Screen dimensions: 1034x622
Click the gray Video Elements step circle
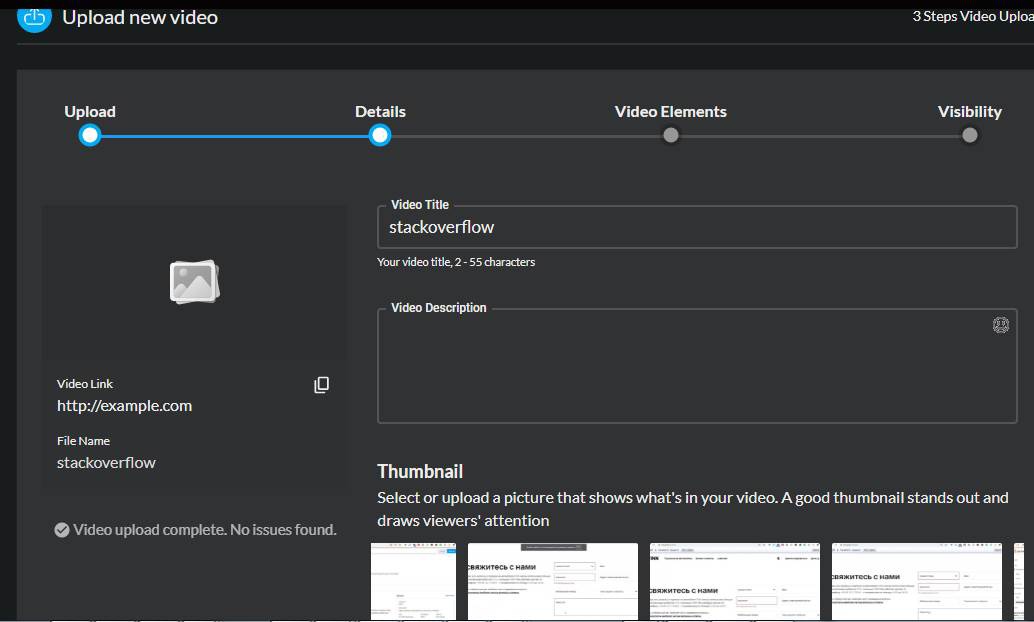click(671, 135)
